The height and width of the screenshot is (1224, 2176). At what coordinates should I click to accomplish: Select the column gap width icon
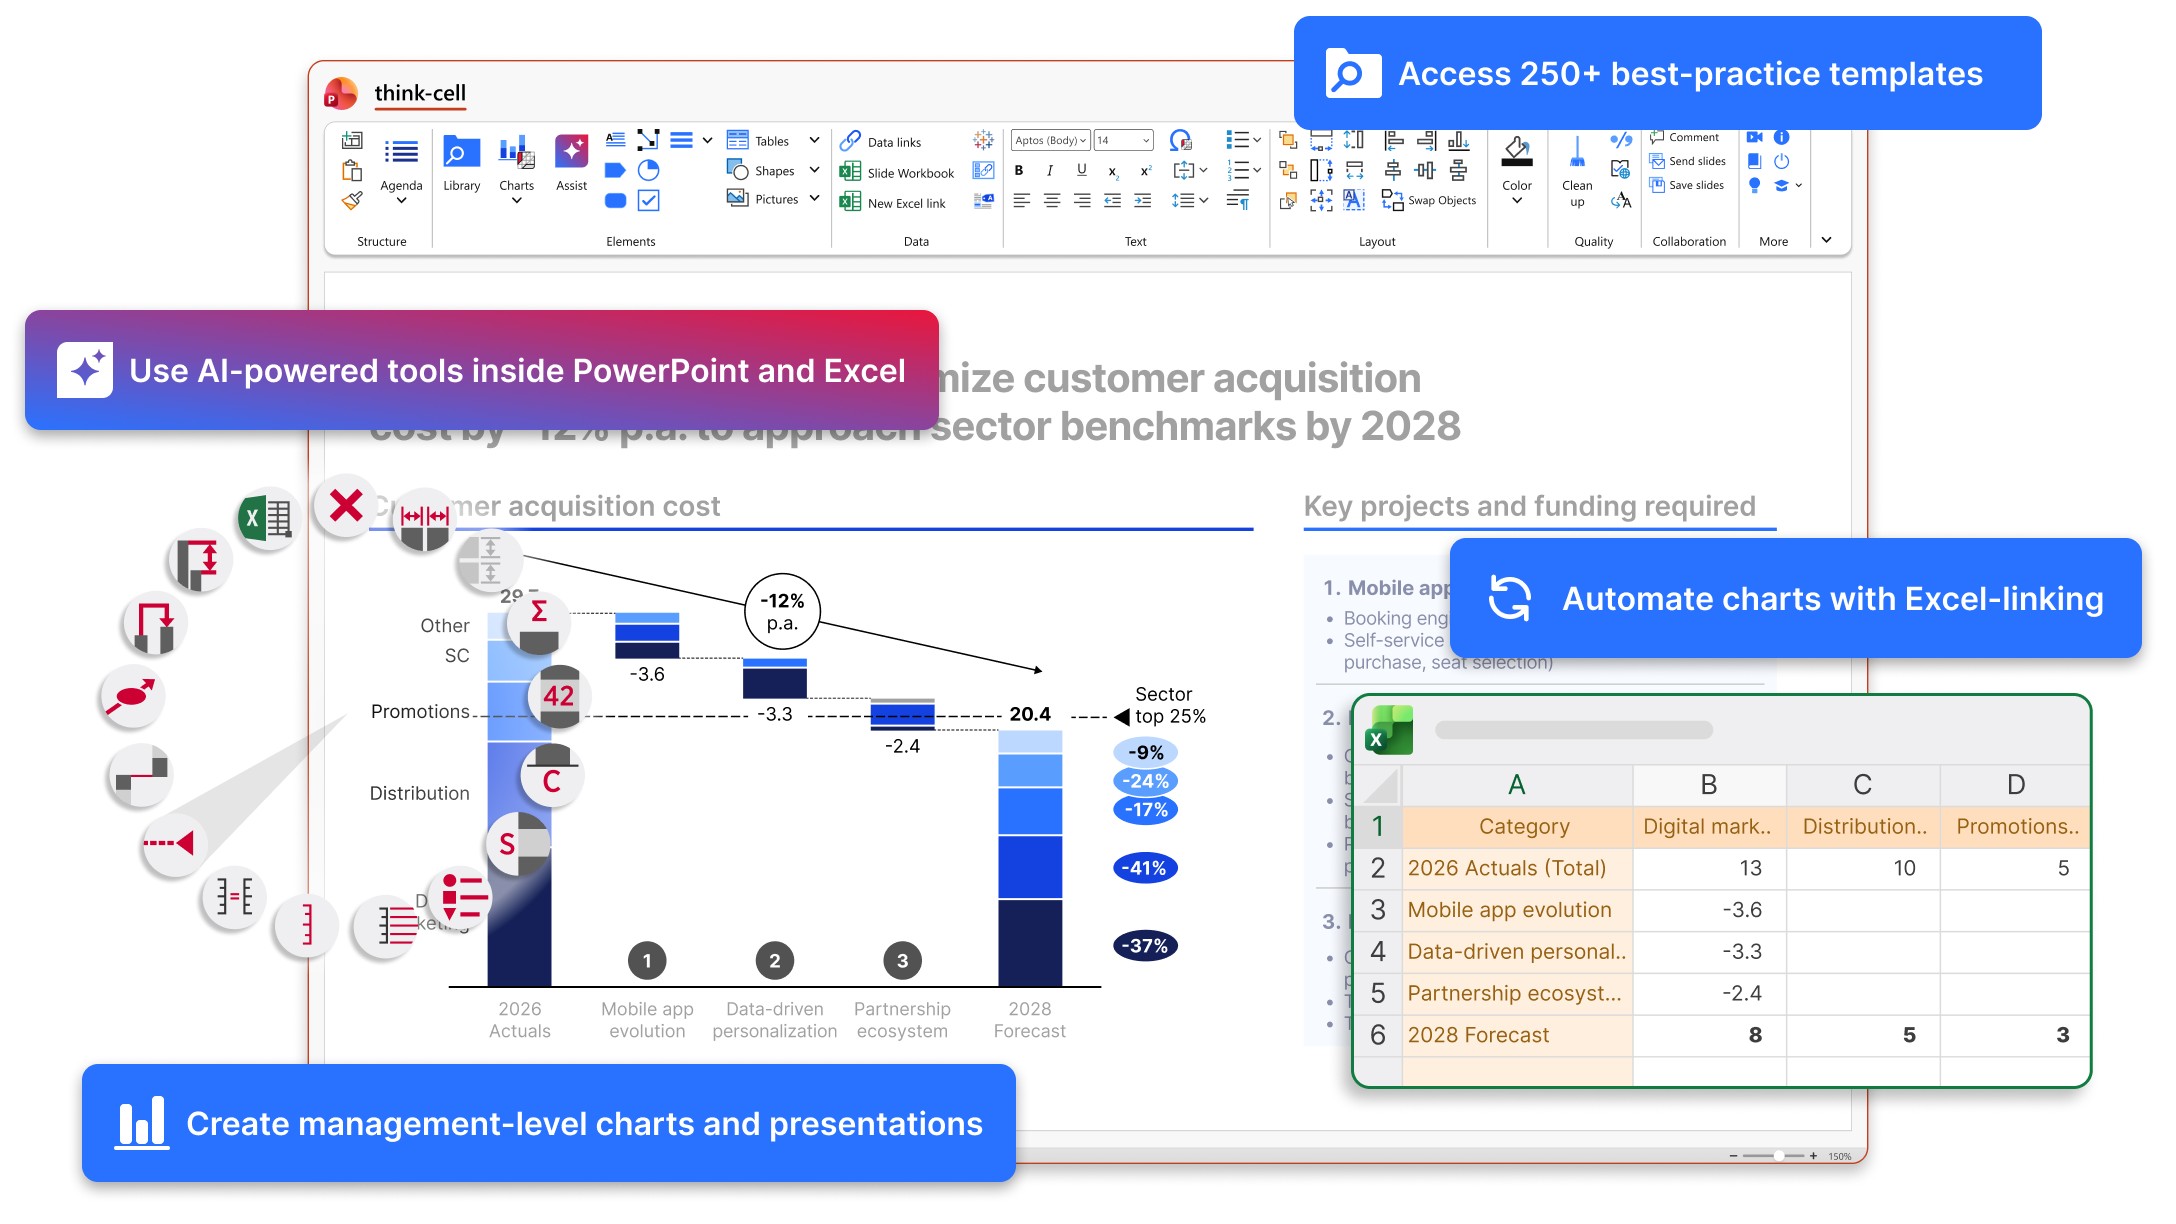(424, 519)
